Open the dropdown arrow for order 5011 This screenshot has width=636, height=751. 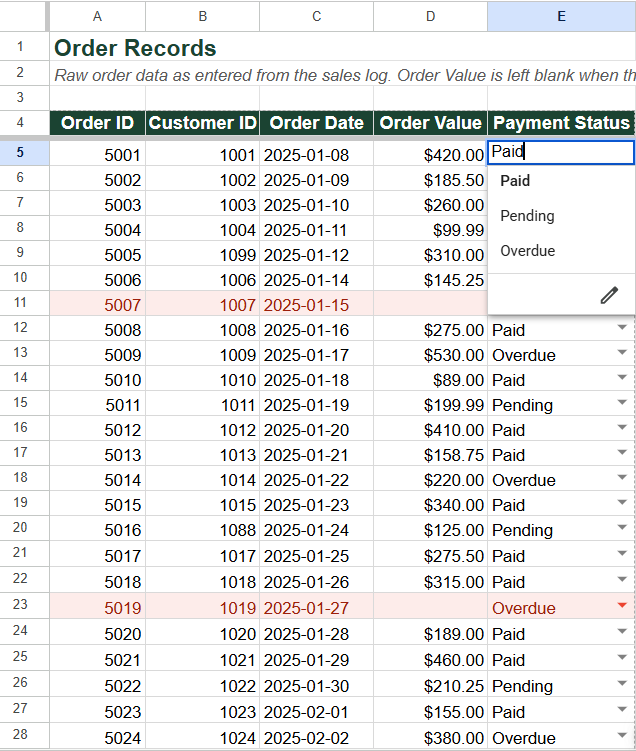622,402
